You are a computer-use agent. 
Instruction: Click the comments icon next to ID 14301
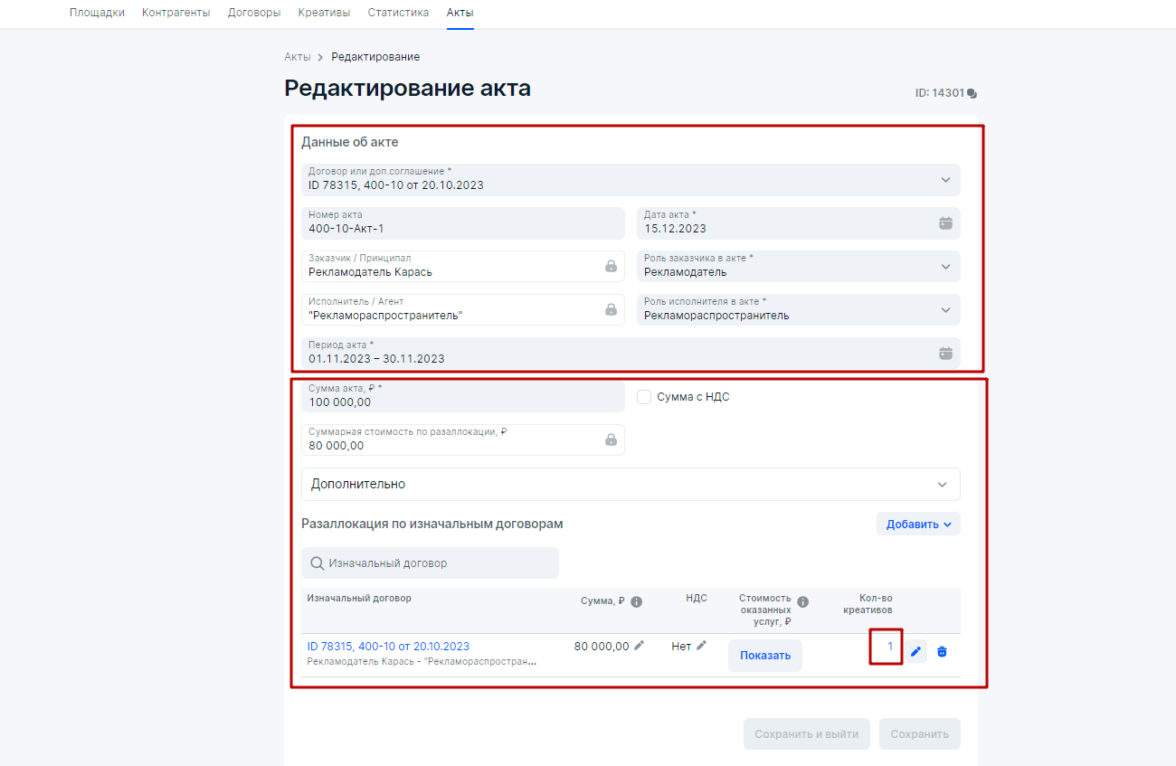coord(972,94)
